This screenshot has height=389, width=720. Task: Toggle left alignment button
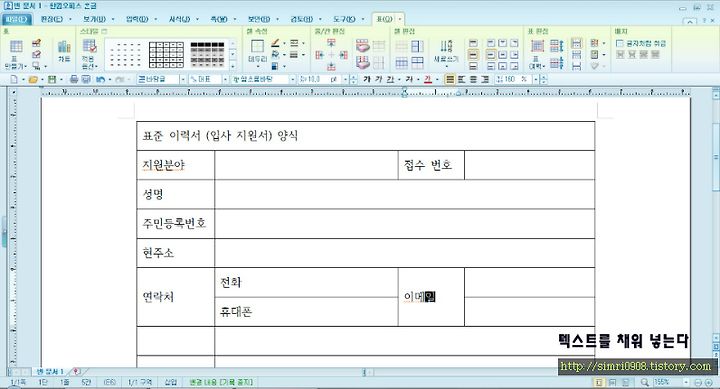point(461,79)
